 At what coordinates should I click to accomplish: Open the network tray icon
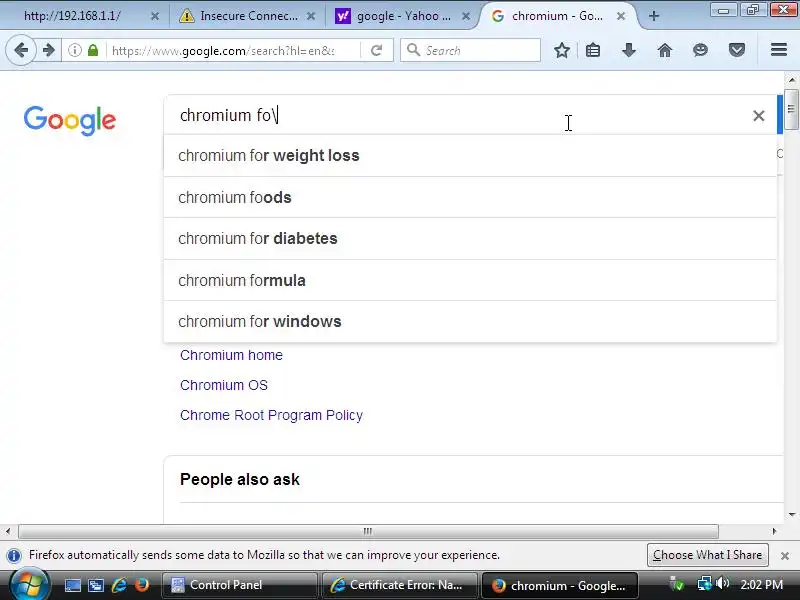(705, 584)
